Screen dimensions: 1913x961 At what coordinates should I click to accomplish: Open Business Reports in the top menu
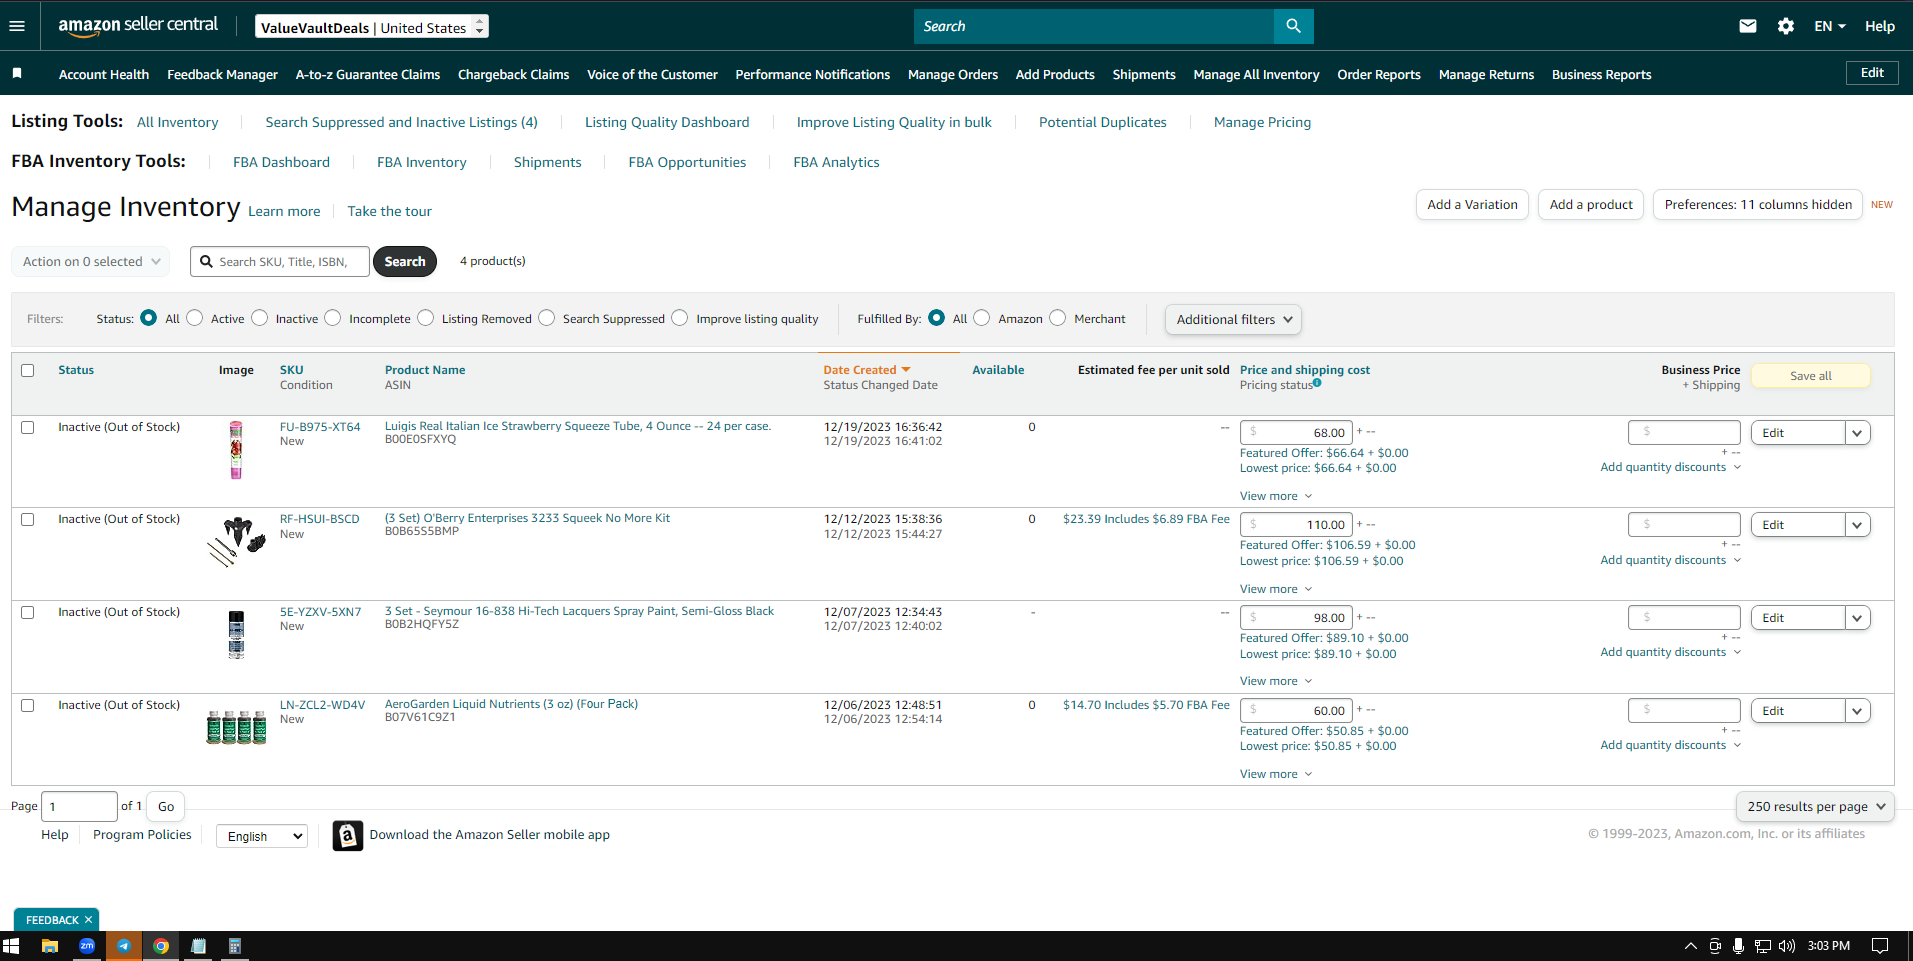[1601, 75]
